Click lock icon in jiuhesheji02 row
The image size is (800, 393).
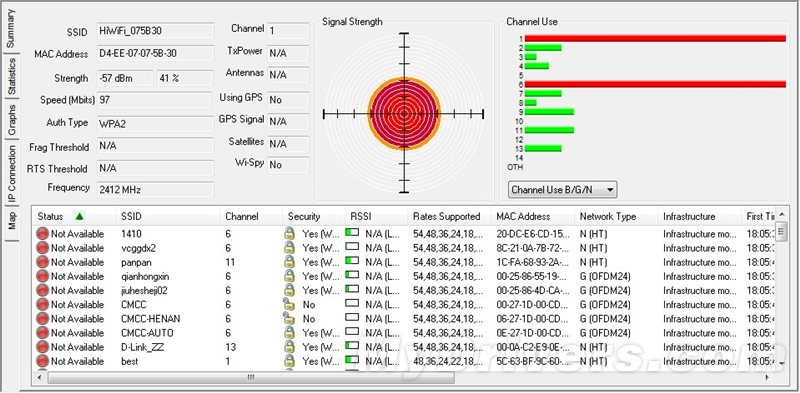point(289,290)
